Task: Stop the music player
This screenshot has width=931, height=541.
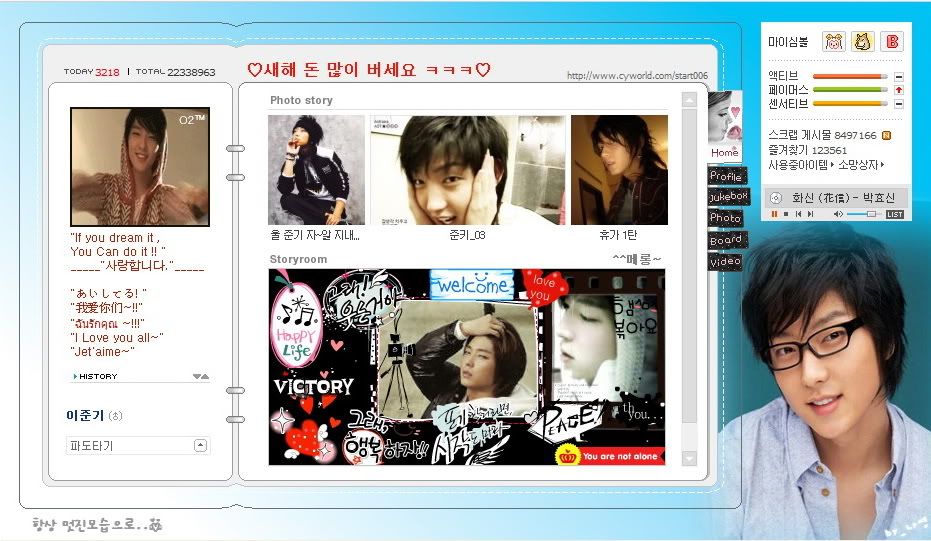Action: [786, 214]
